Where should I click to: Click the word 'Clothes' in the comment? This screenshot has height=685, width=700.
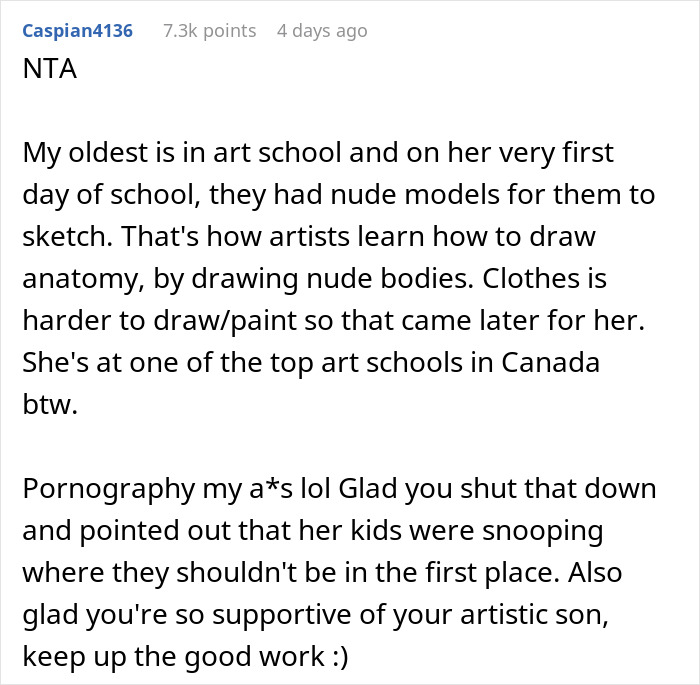pyautogui.click(x=554, y=278)
